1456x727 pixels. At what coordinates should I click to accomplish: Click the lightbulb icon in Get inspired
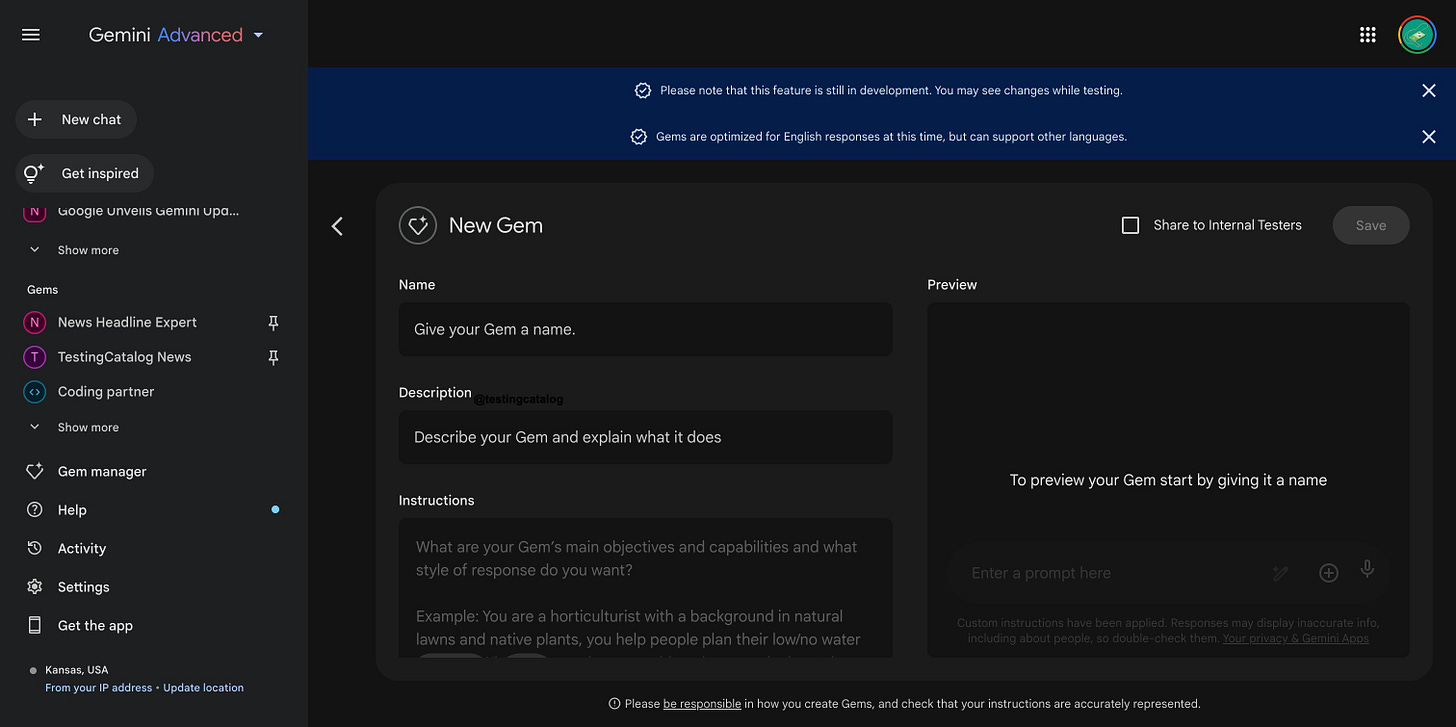point(34,173)
